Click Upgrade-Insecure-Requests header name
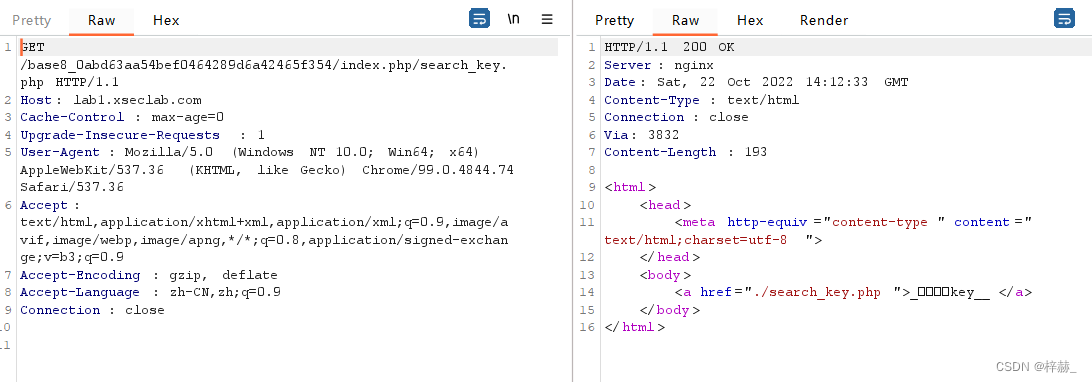 (x=120, y=135)
